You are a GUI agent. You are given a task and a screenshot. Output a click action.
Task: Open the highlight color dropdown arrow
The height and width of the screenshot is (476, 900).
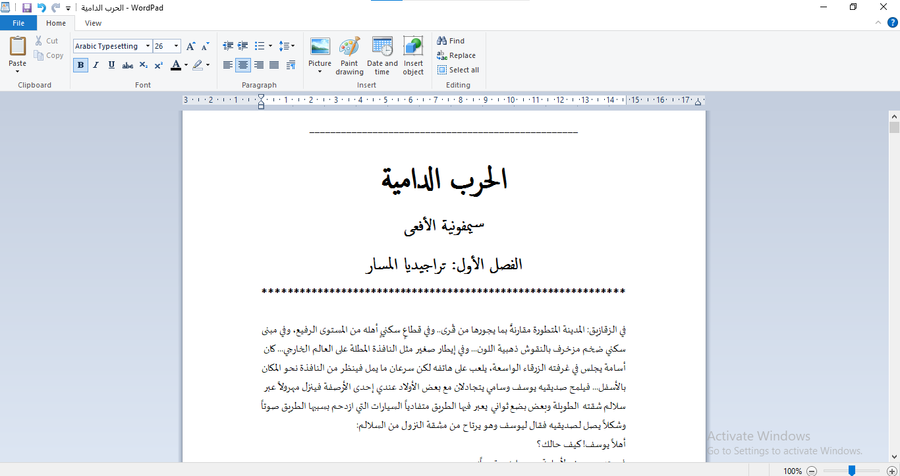(x=208, y=65)
